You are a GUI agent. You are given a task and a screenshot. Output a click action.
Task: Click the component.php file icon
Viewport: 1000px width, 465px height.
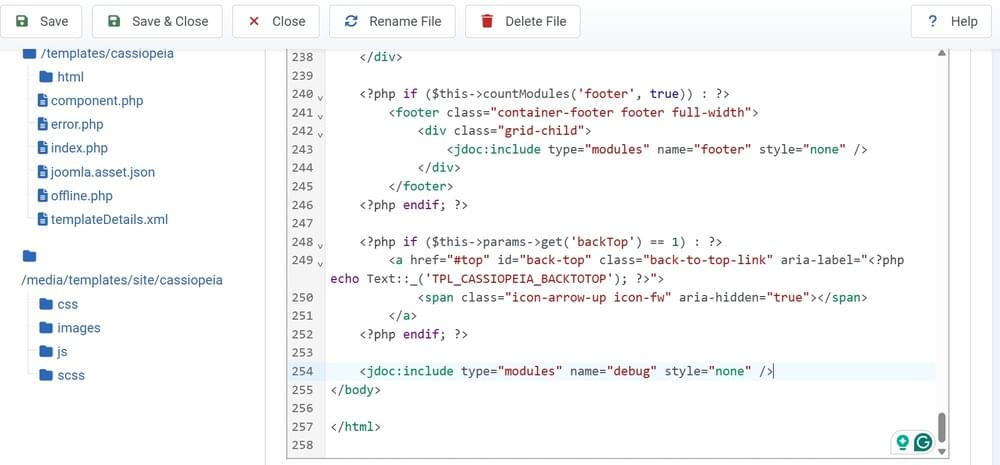43,101
